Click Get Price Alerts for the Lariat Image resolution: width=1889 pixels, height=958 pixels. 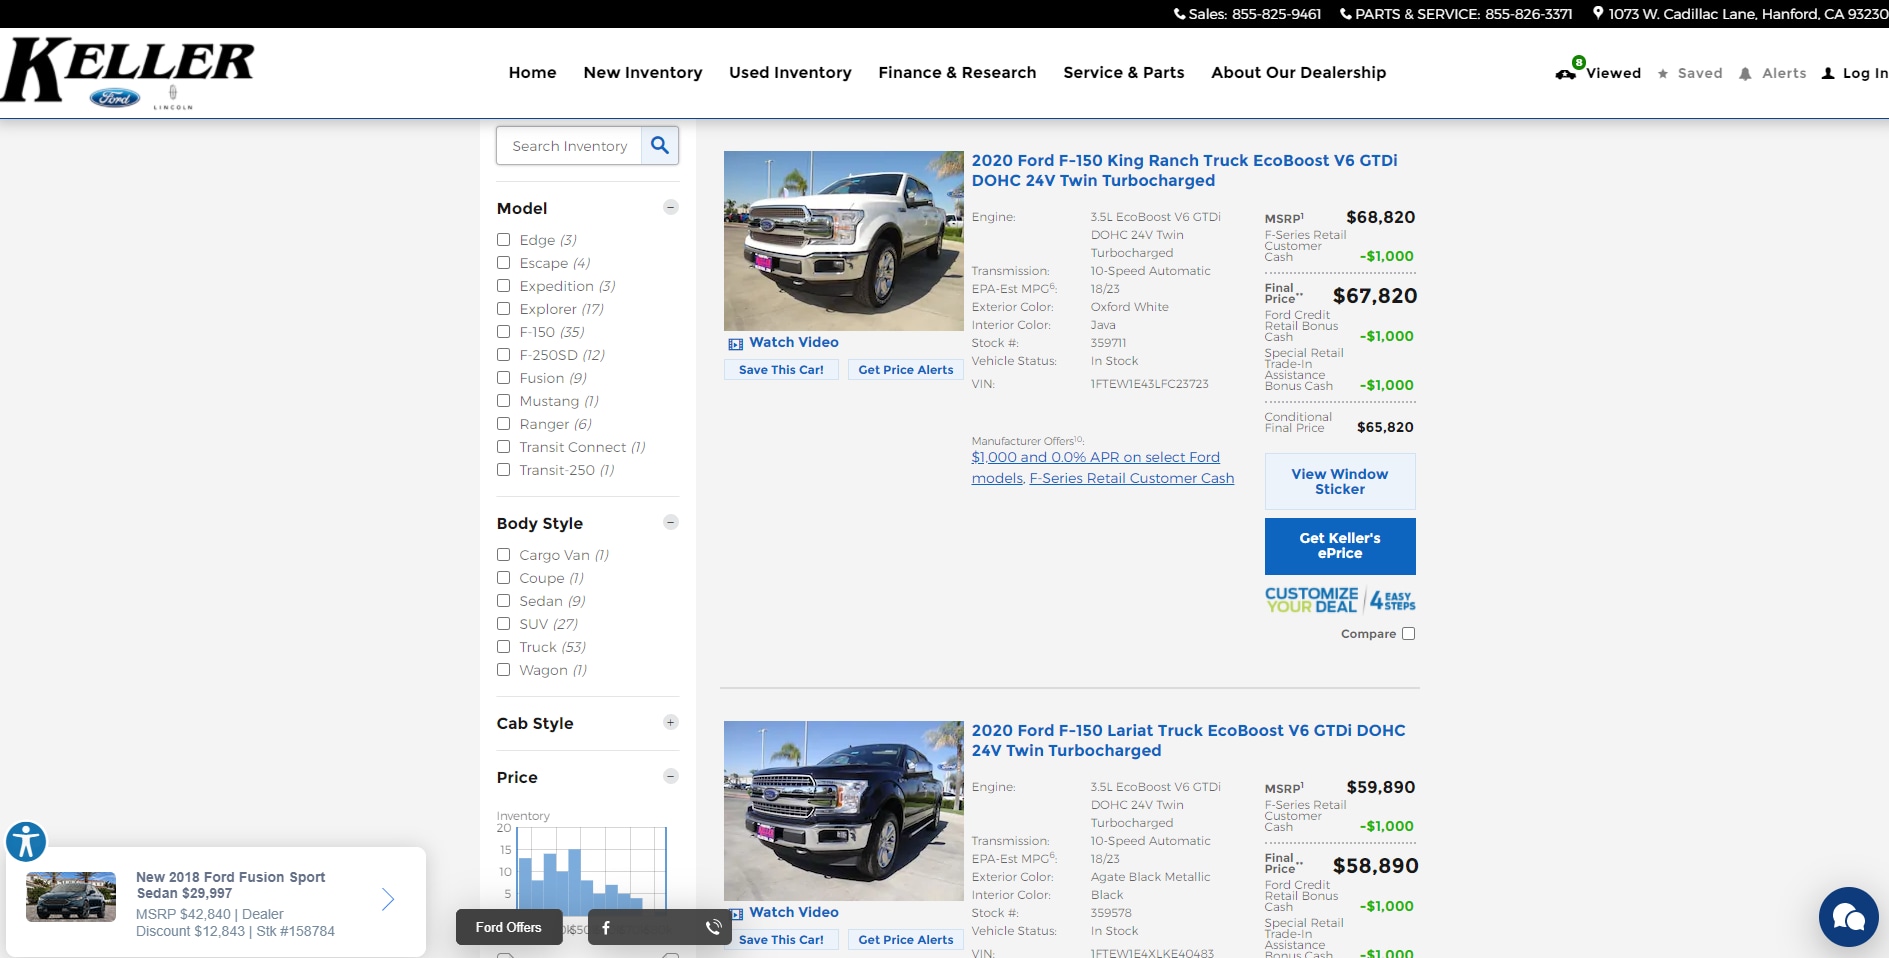(x=906, y=940)
